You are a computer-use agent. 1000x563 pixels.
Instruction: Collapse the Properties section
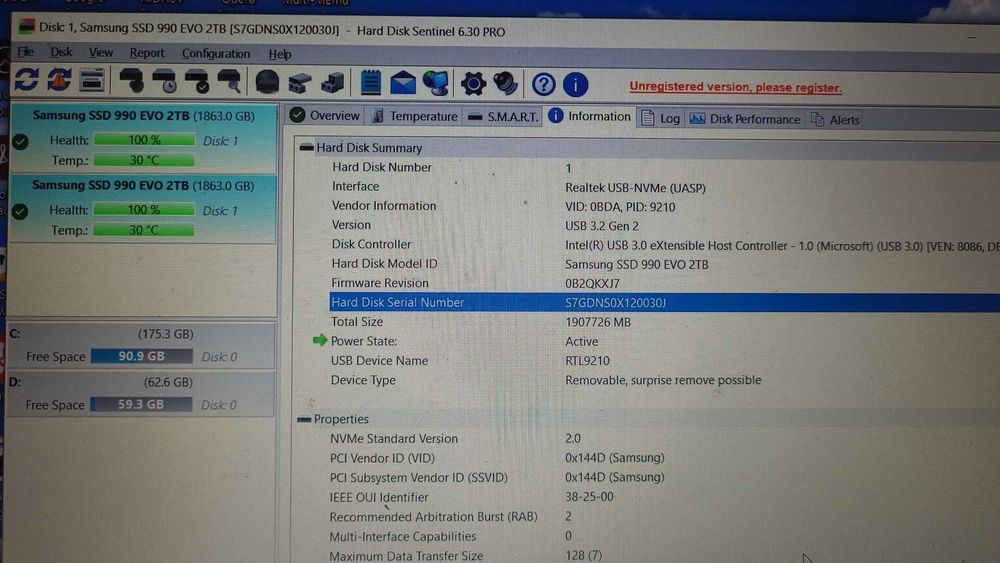(x=304, y=419)
